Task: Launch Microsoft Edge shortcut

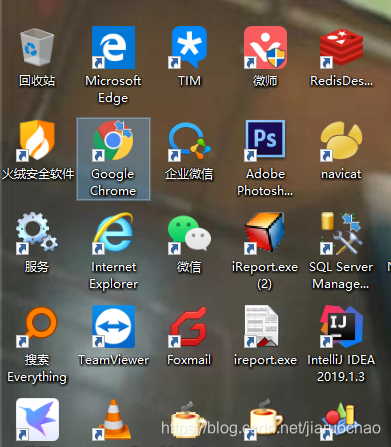Action: 113,47
